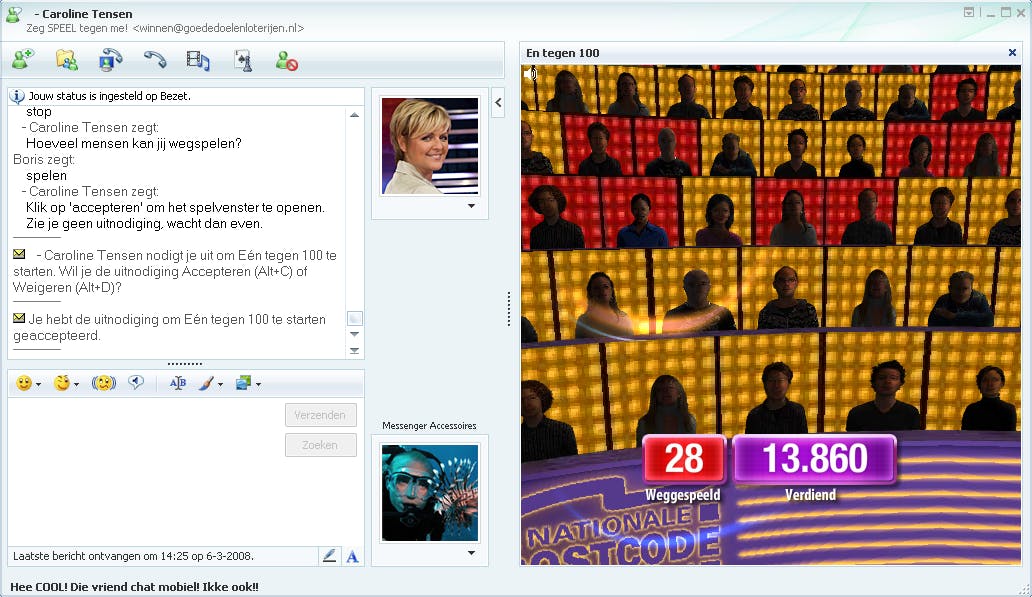
Task: Expand smiley emoticon dropdown arrow
Action: tap(39, 384)
